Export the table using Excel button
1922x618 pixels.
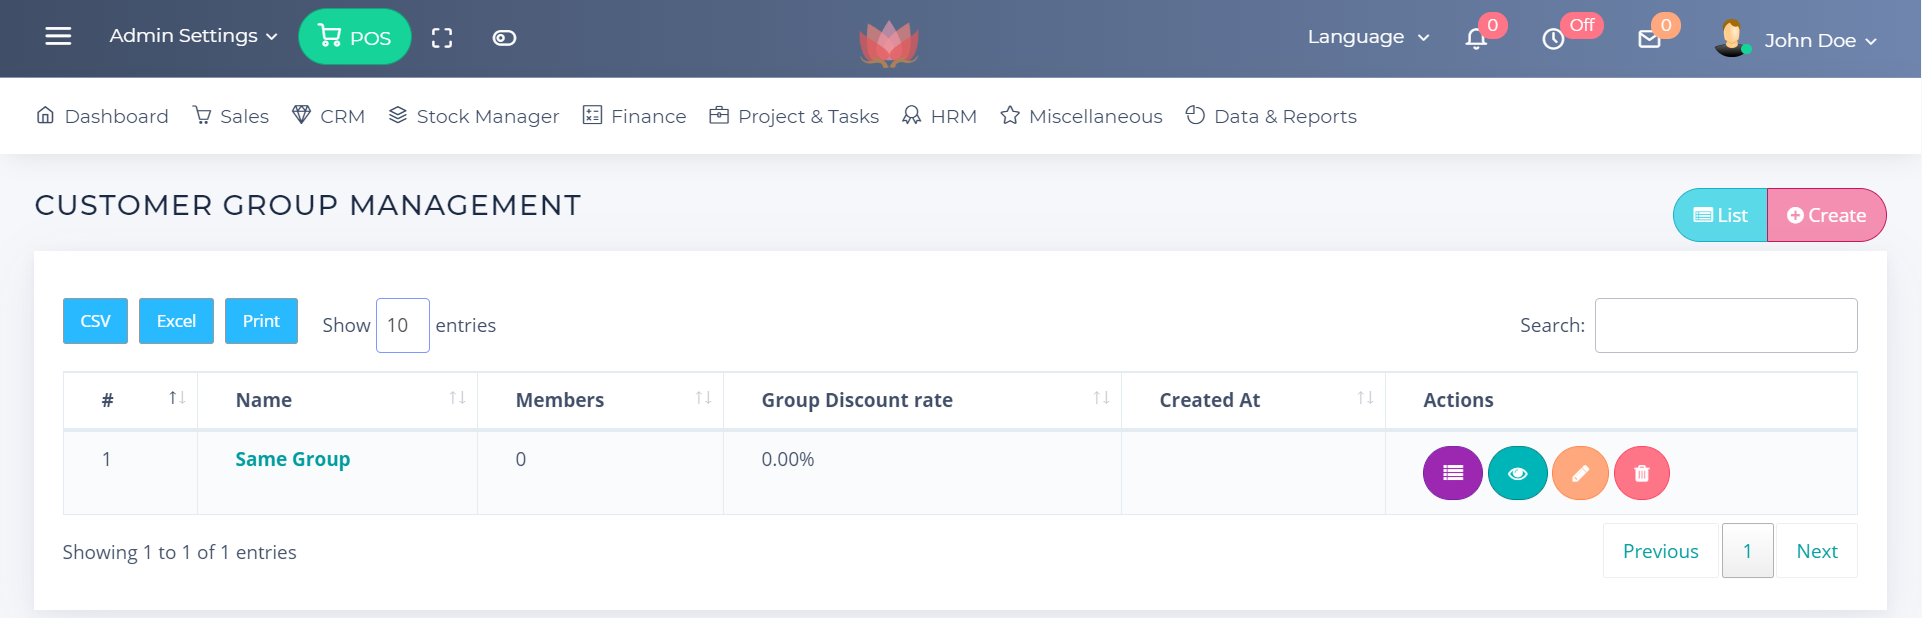[x=176, y=321]
